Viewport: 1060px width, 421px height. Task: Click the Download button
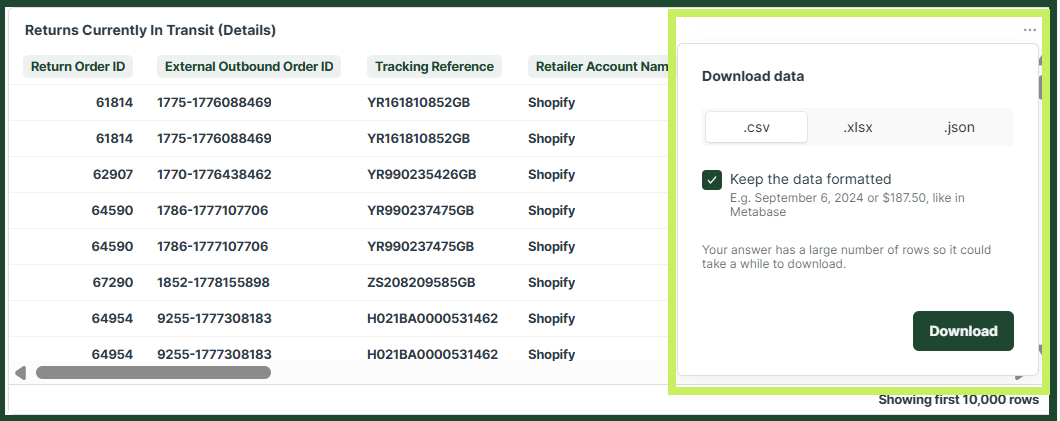pyautogui.click(x=963, y=331)
